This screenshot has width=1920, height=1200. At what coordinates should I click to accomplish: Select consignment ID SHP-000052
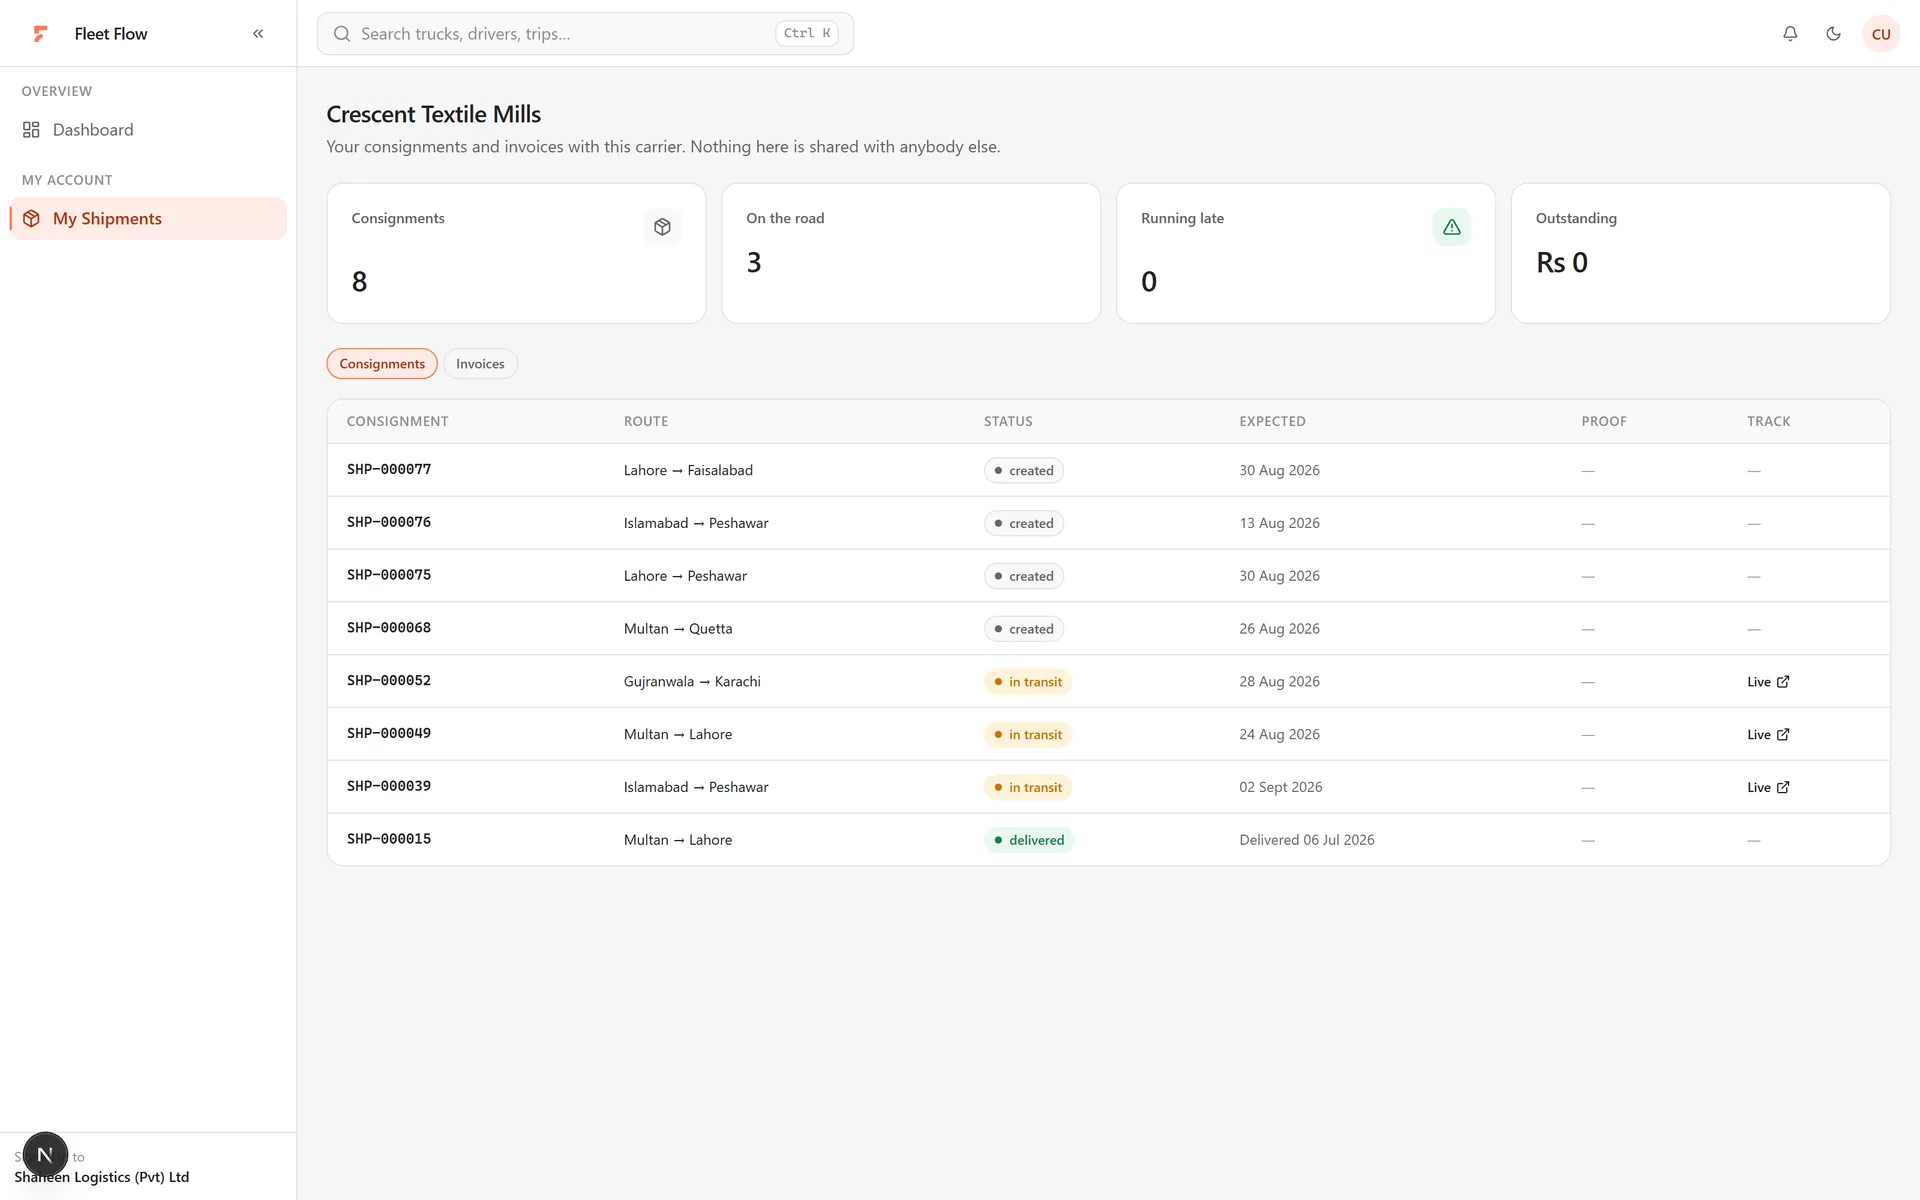coord(389,681)
